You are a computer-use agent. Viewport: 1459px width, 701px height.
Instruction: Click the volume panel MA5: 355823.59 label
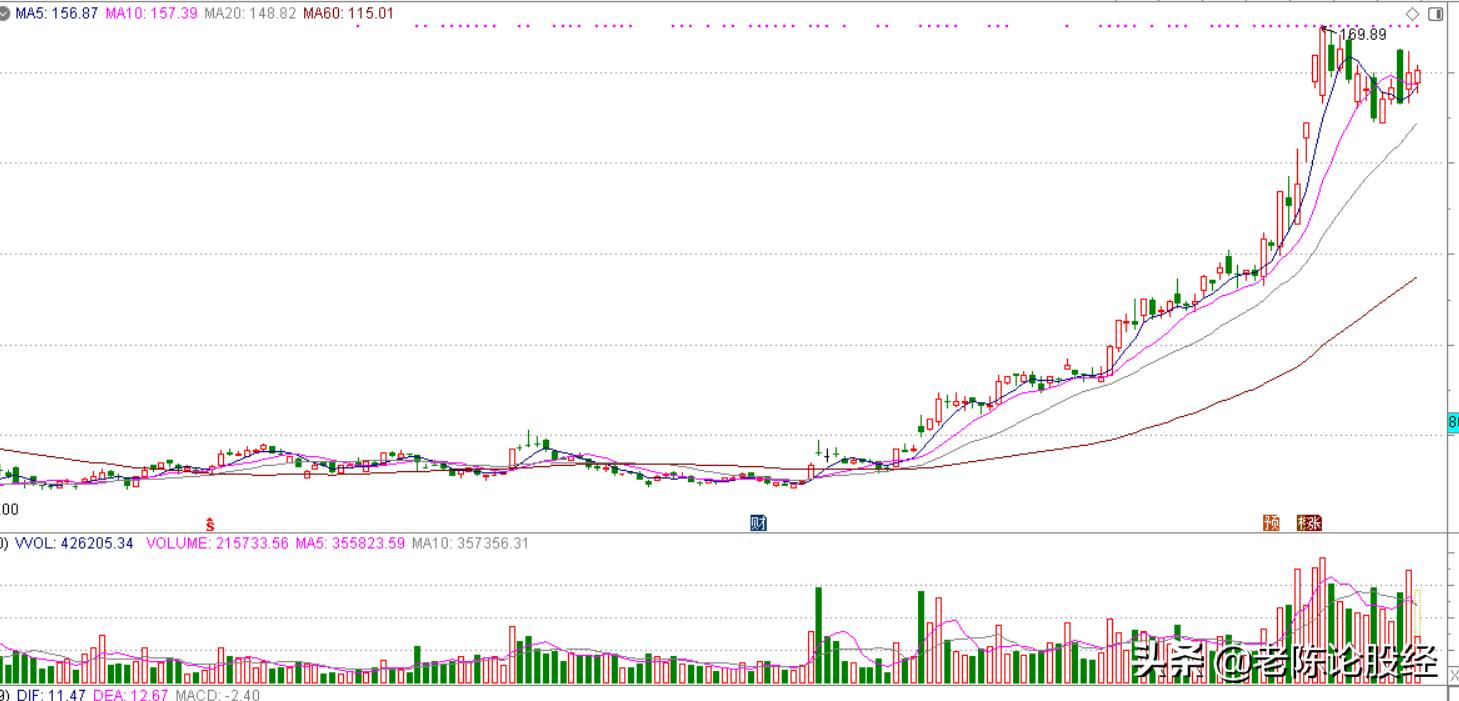(x=349, y=544)
